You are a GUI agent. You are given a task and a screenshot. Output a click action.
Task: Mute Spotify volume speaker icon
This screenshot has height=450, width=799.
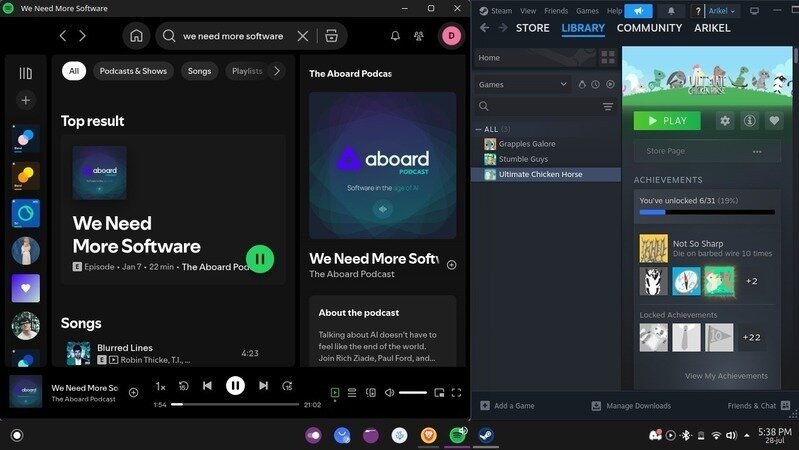click(389, 392)
